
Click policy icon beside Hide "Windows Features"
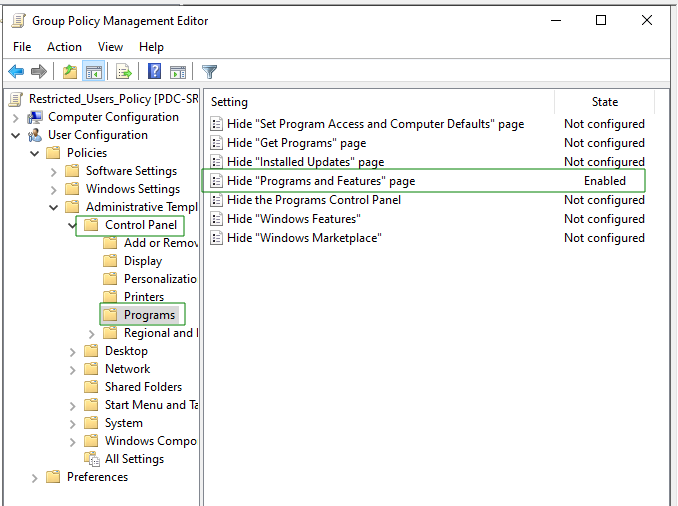tap(216, 219)
